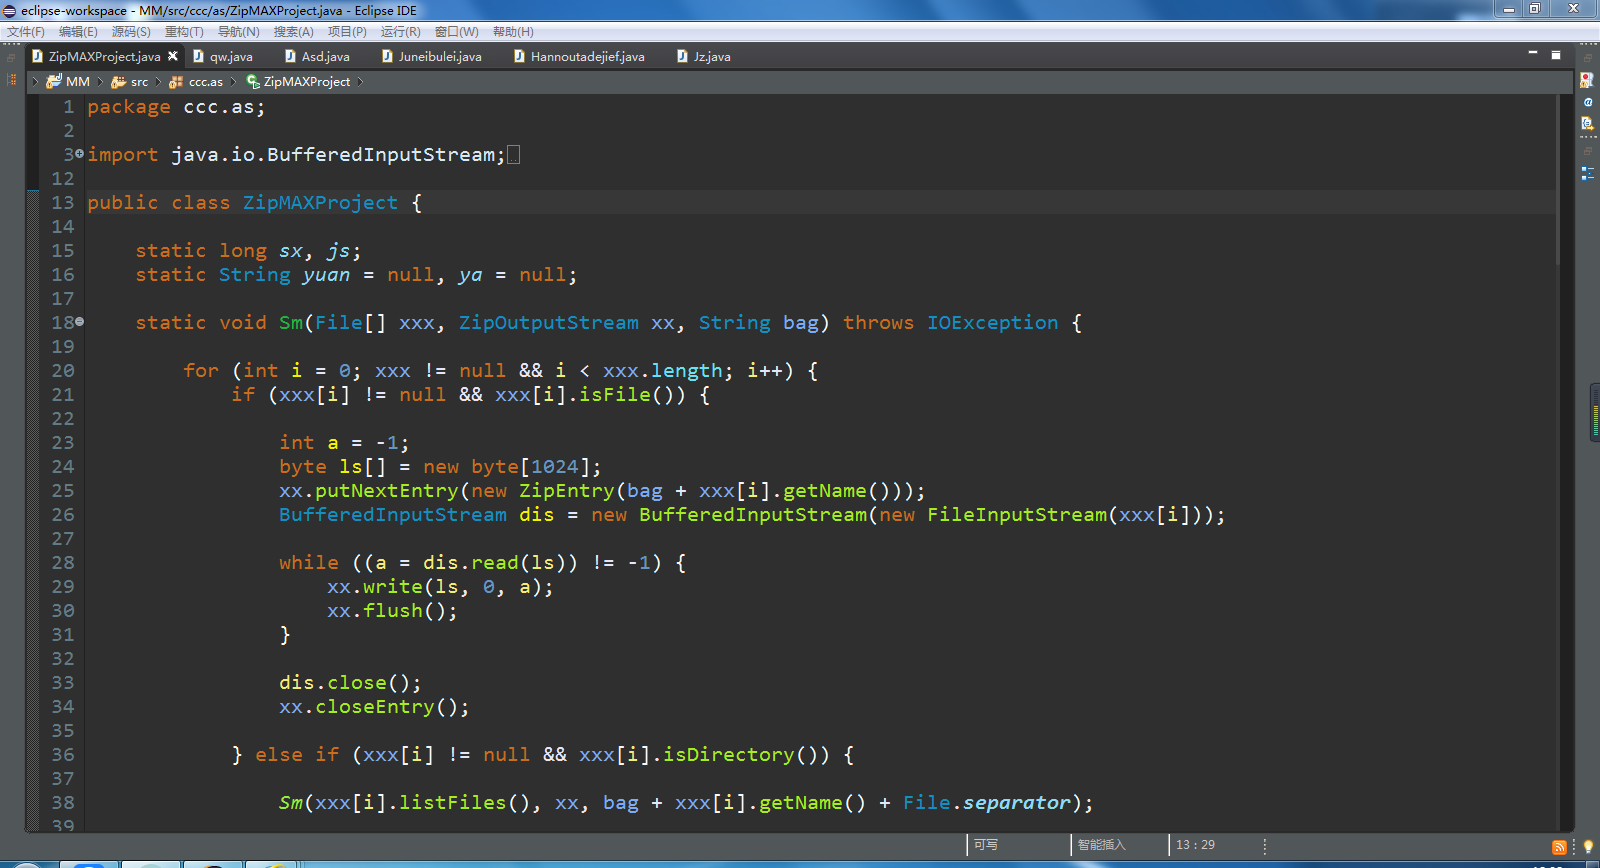
Task: Click the Java file icon on Jz.java tab
Action: tap(683, 56)
